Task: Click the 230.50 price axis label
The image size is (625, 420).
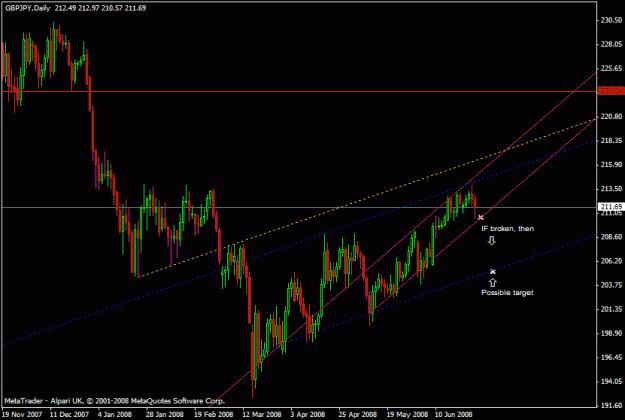Action: tap(611, 20)
